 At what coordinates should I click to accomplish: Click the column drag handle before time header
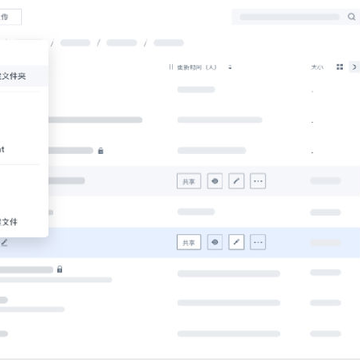(x=171, y=67)
